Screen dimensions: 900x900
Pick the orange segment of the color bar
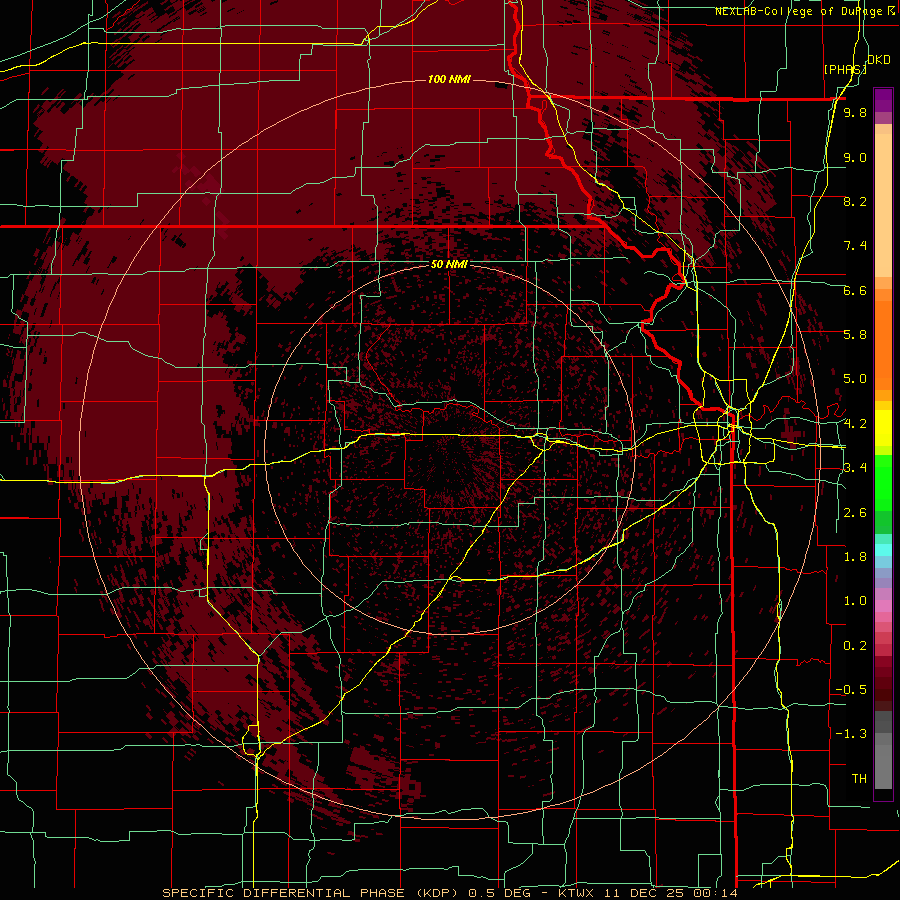pos(883,344)
